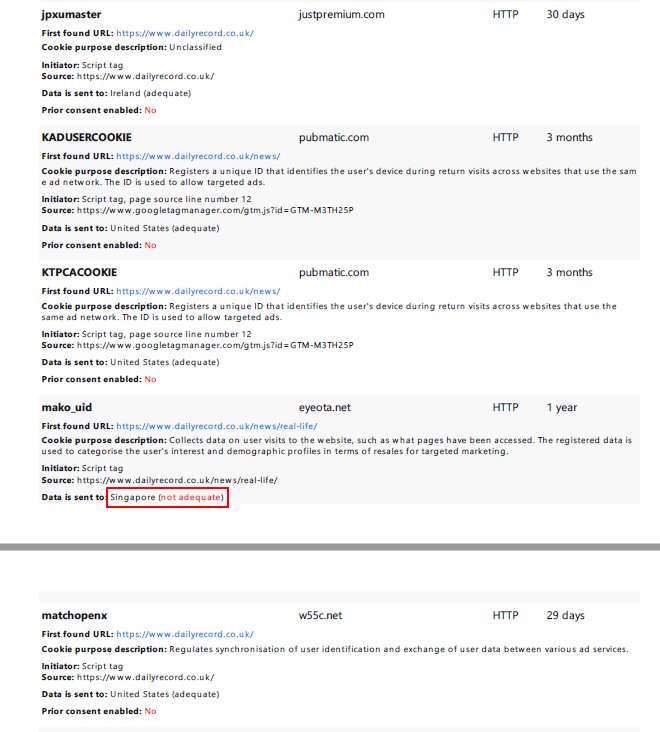Click 3 months expiry in KTPCACOOKIE row
This screenshot has height=732, width=660.
pyautogui.click(x=569, y=272)
